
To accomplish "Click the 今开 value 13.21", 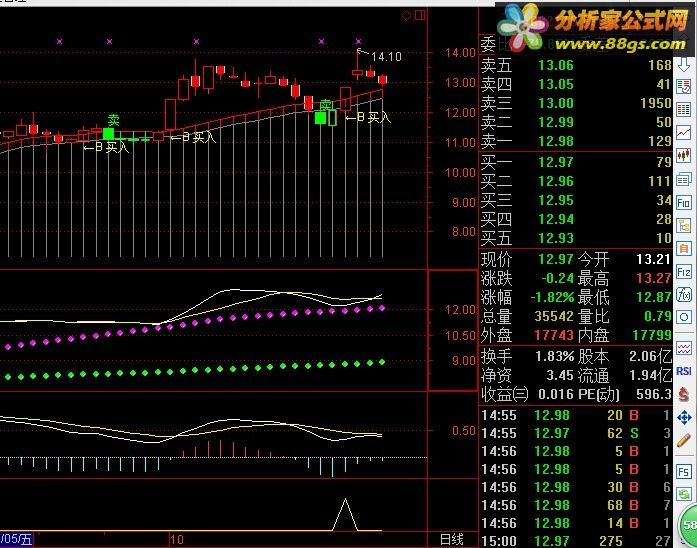I will pos(653,259).
